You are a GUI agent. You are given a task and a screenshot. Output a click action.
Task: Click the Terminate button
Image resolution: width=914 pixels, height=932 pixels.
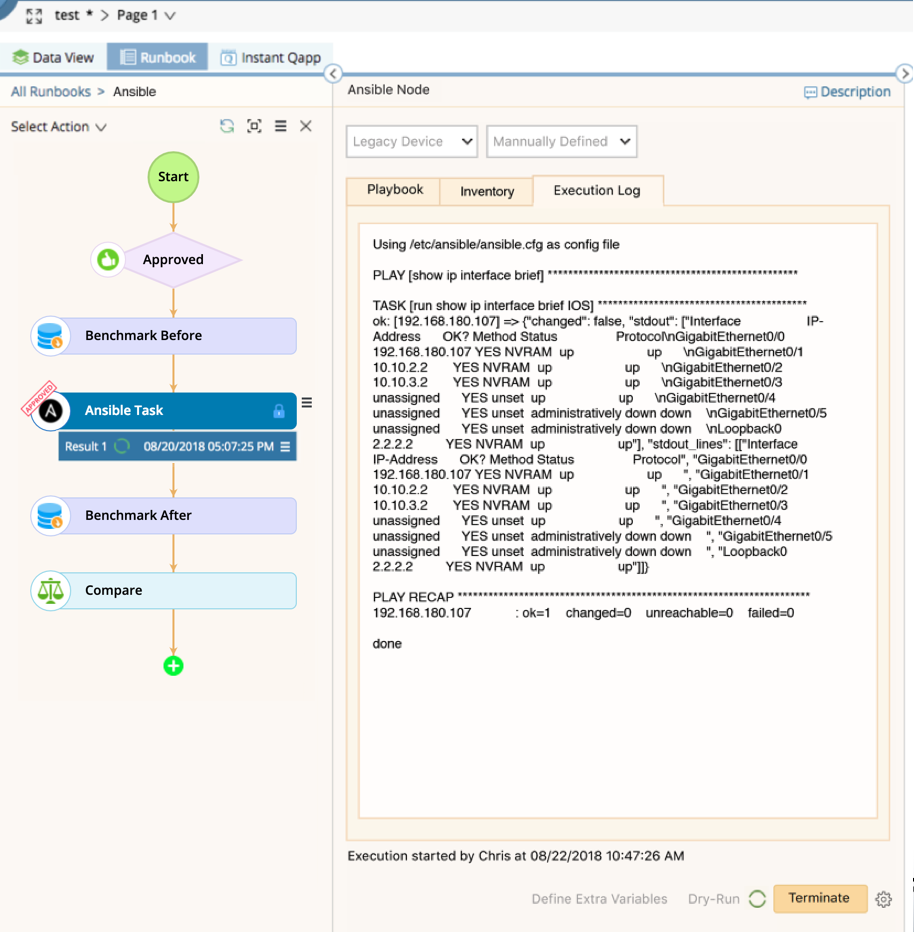coord(820,899)
